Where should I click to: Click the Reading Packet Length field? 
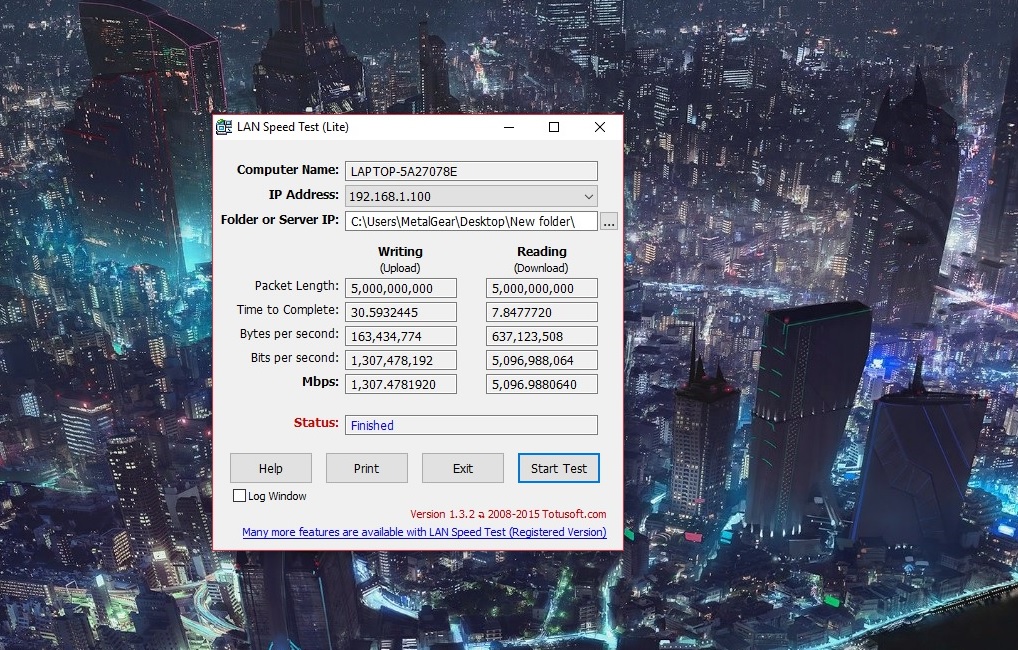tap(541, 288)
